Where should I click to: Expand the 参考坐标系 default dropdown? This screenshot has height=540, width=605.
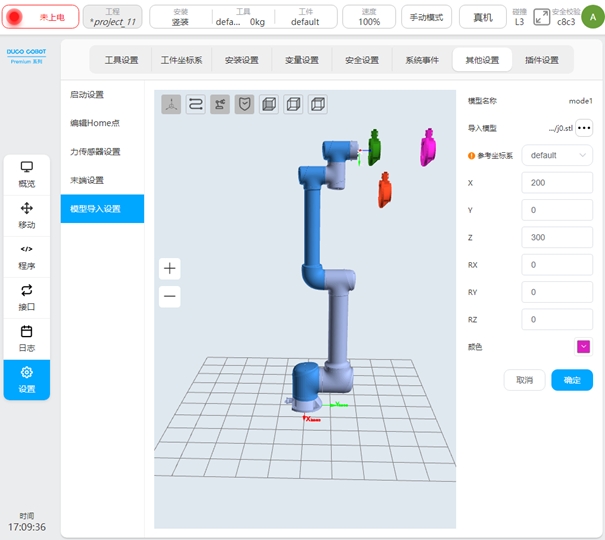[x=557, y=155]
